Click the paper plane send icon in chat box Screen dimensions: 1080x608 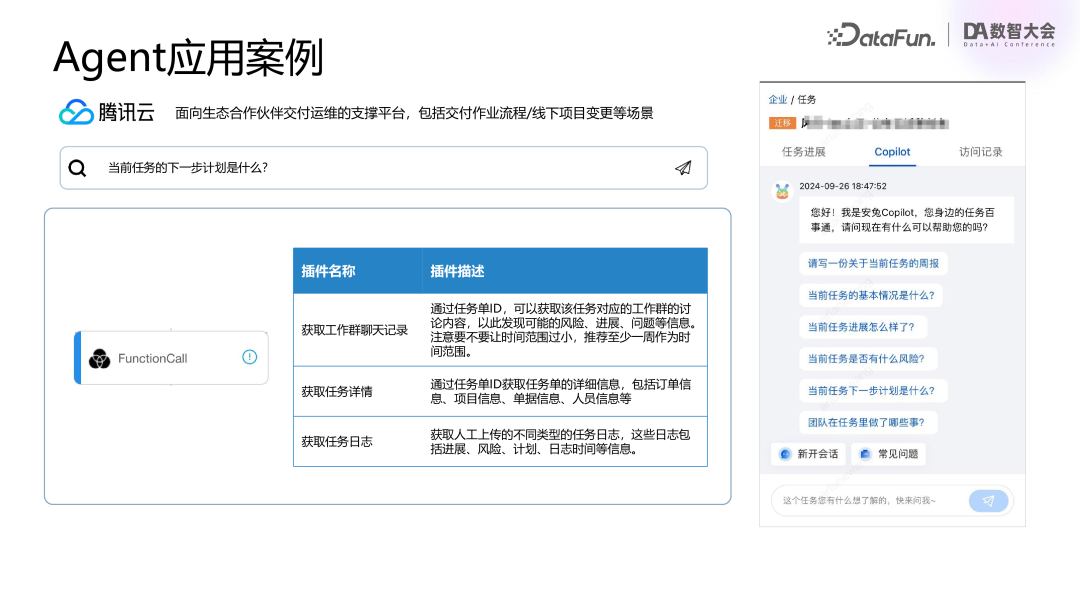tap(989, 500)
